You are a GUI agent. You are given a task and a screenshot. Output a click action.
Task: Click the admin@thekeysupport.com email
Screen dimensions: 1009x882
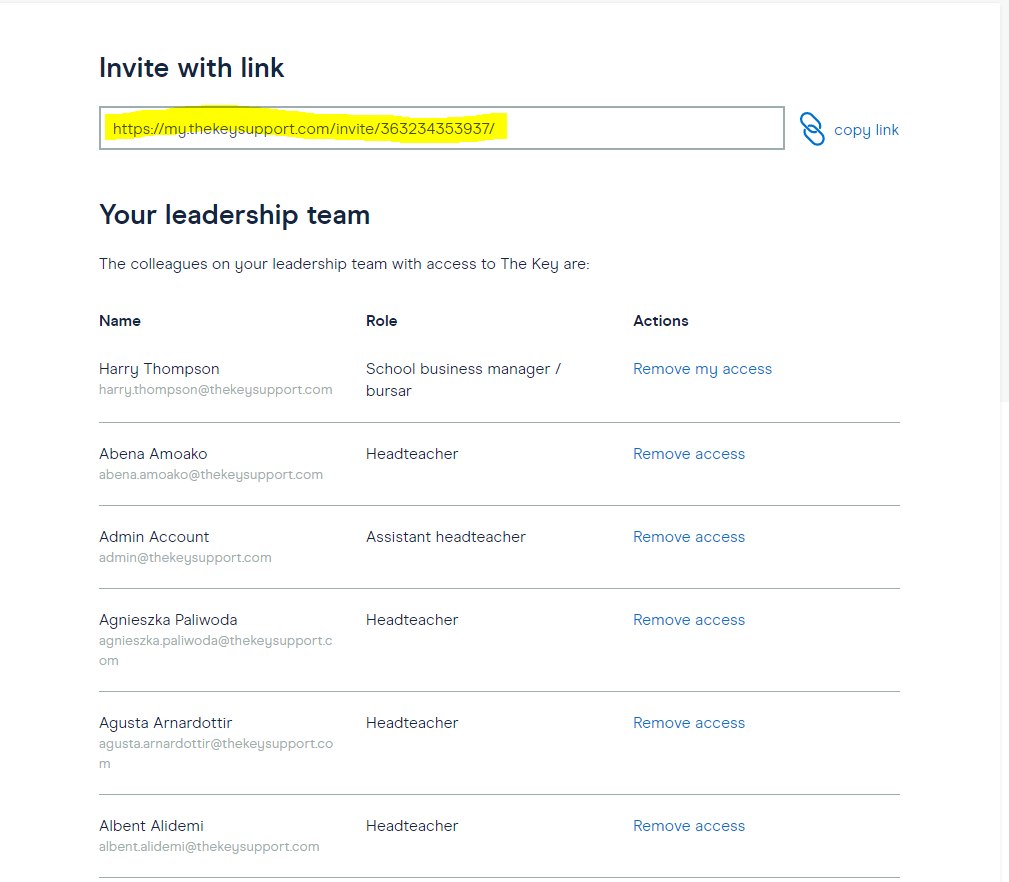185,558
